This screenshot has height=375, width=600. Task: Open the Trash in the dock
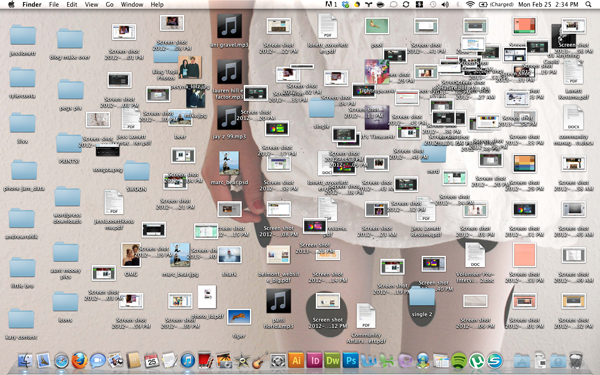576,360
